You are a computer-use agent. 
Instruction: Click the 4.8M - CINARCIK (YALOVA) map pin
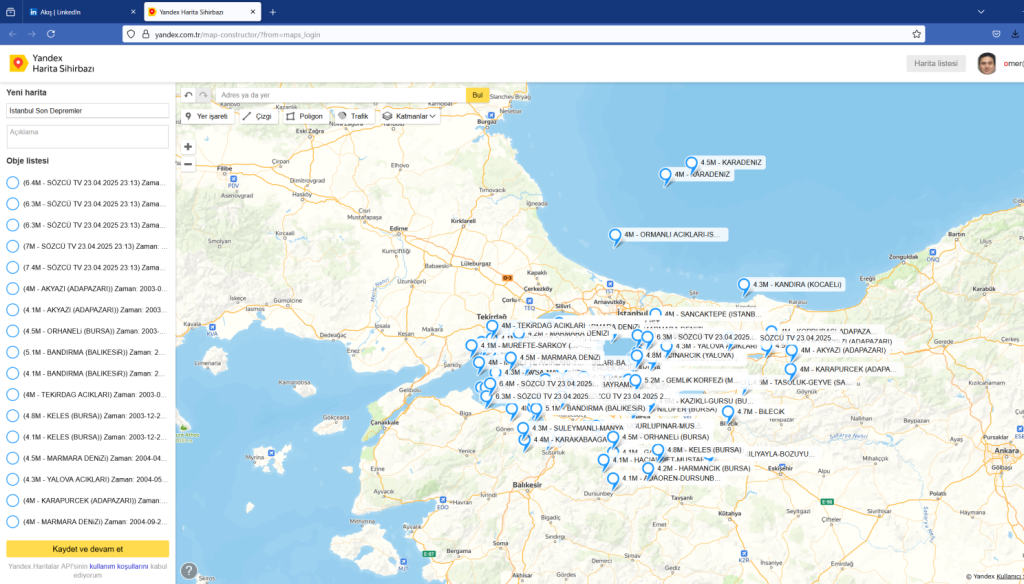637,359
